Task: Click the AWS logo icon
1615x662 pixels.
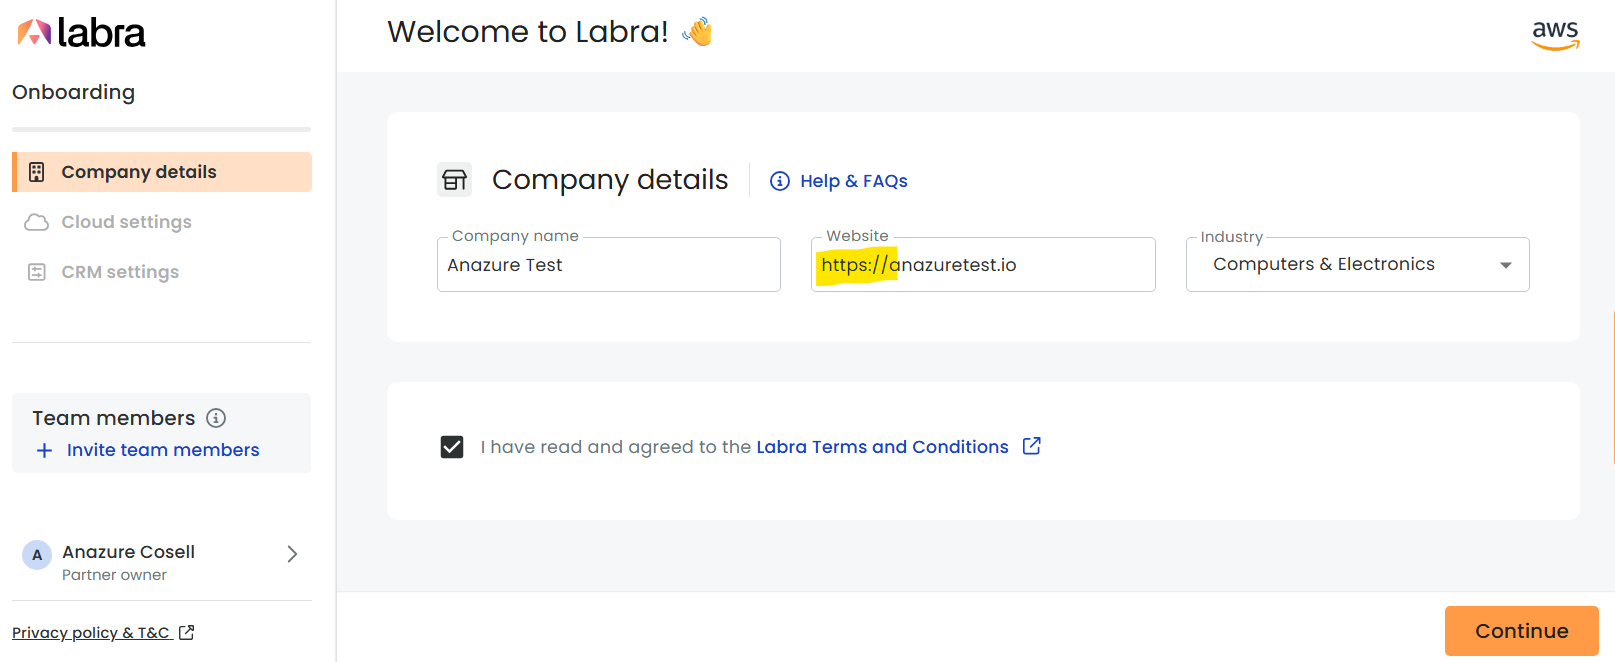Action: [1555, 35]
